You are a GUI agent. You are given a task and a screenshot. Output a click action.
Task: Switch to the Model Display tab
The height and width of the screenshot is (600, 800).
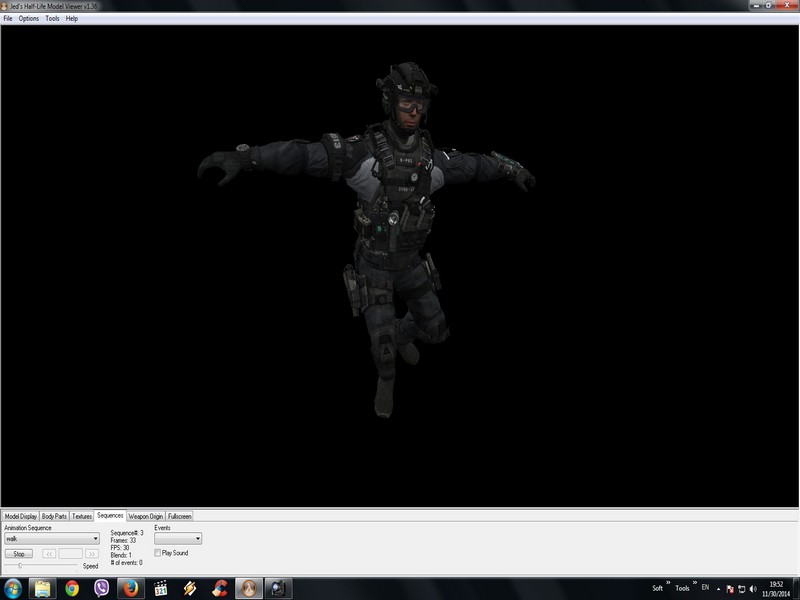click(20, 516)
